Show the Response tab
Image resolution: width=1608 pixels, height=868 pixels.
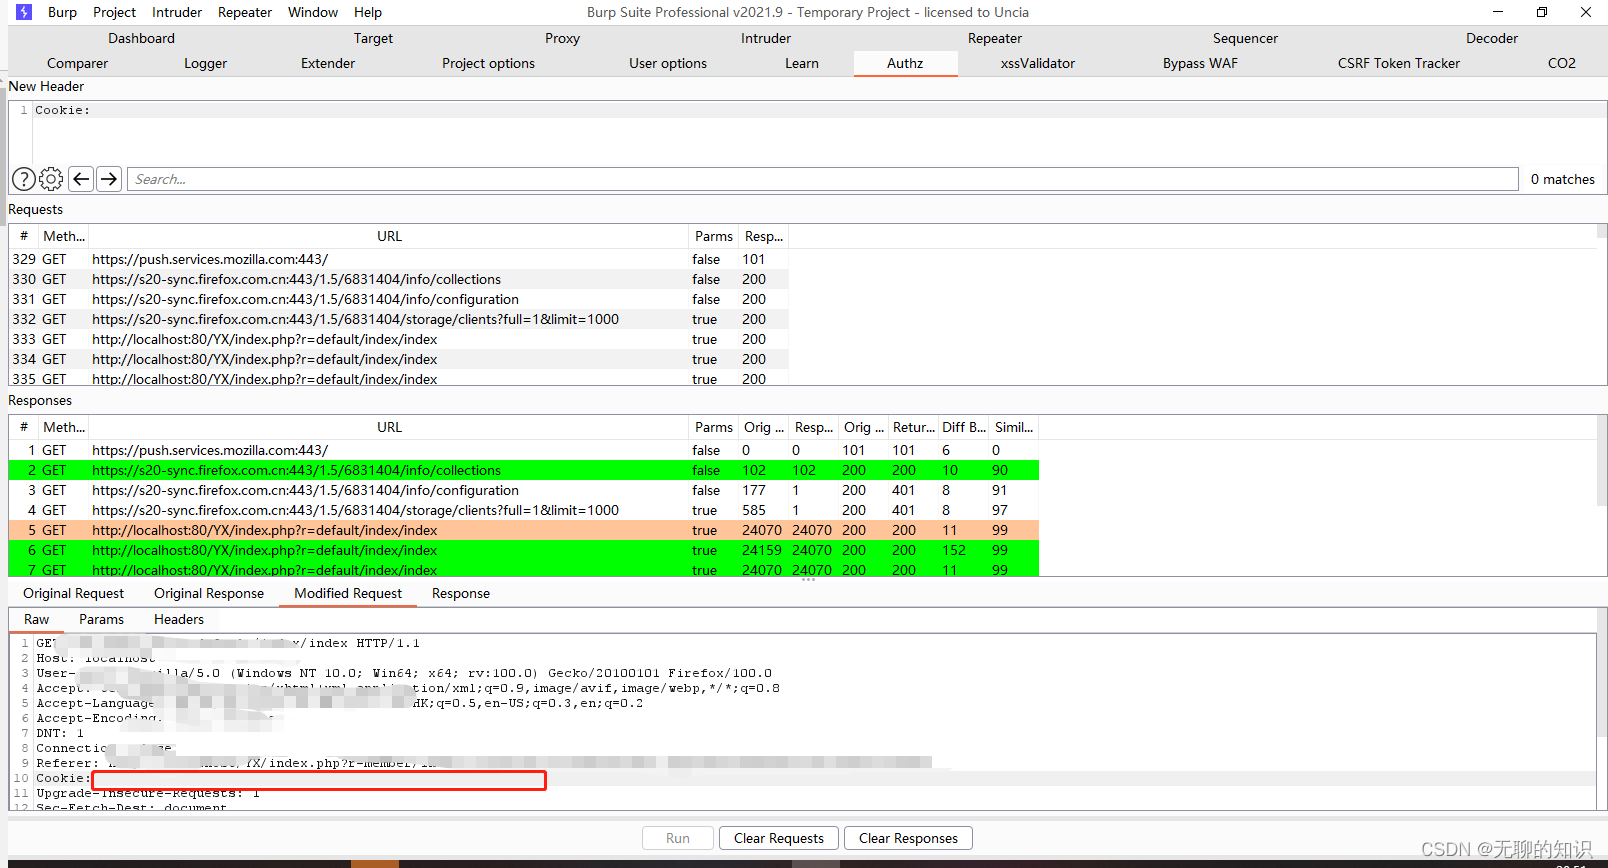pos(461,593)
